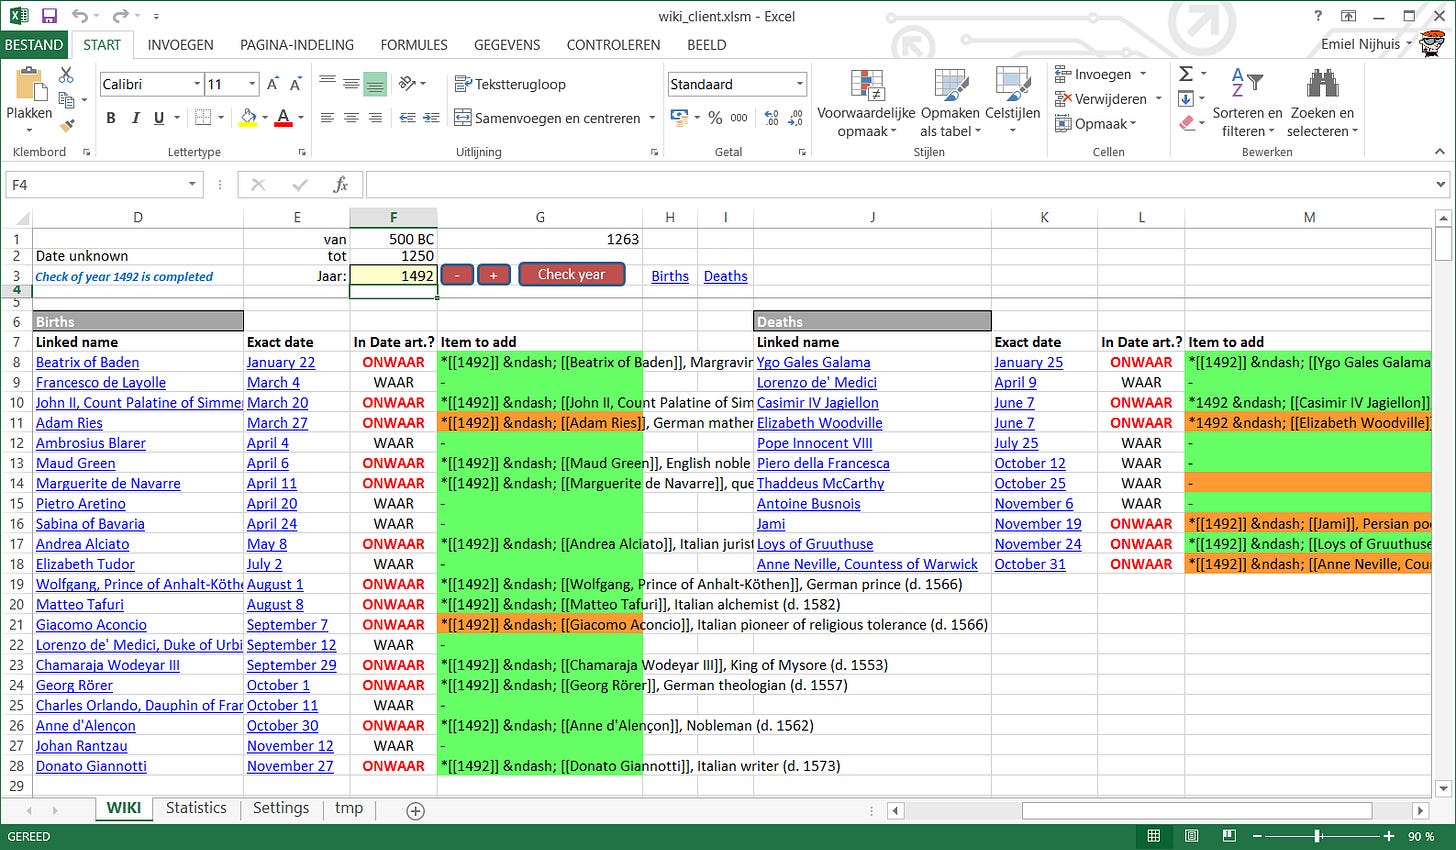Toggle bold formatting
Viewport: 1456px width, 850px height.
(110, 117)
